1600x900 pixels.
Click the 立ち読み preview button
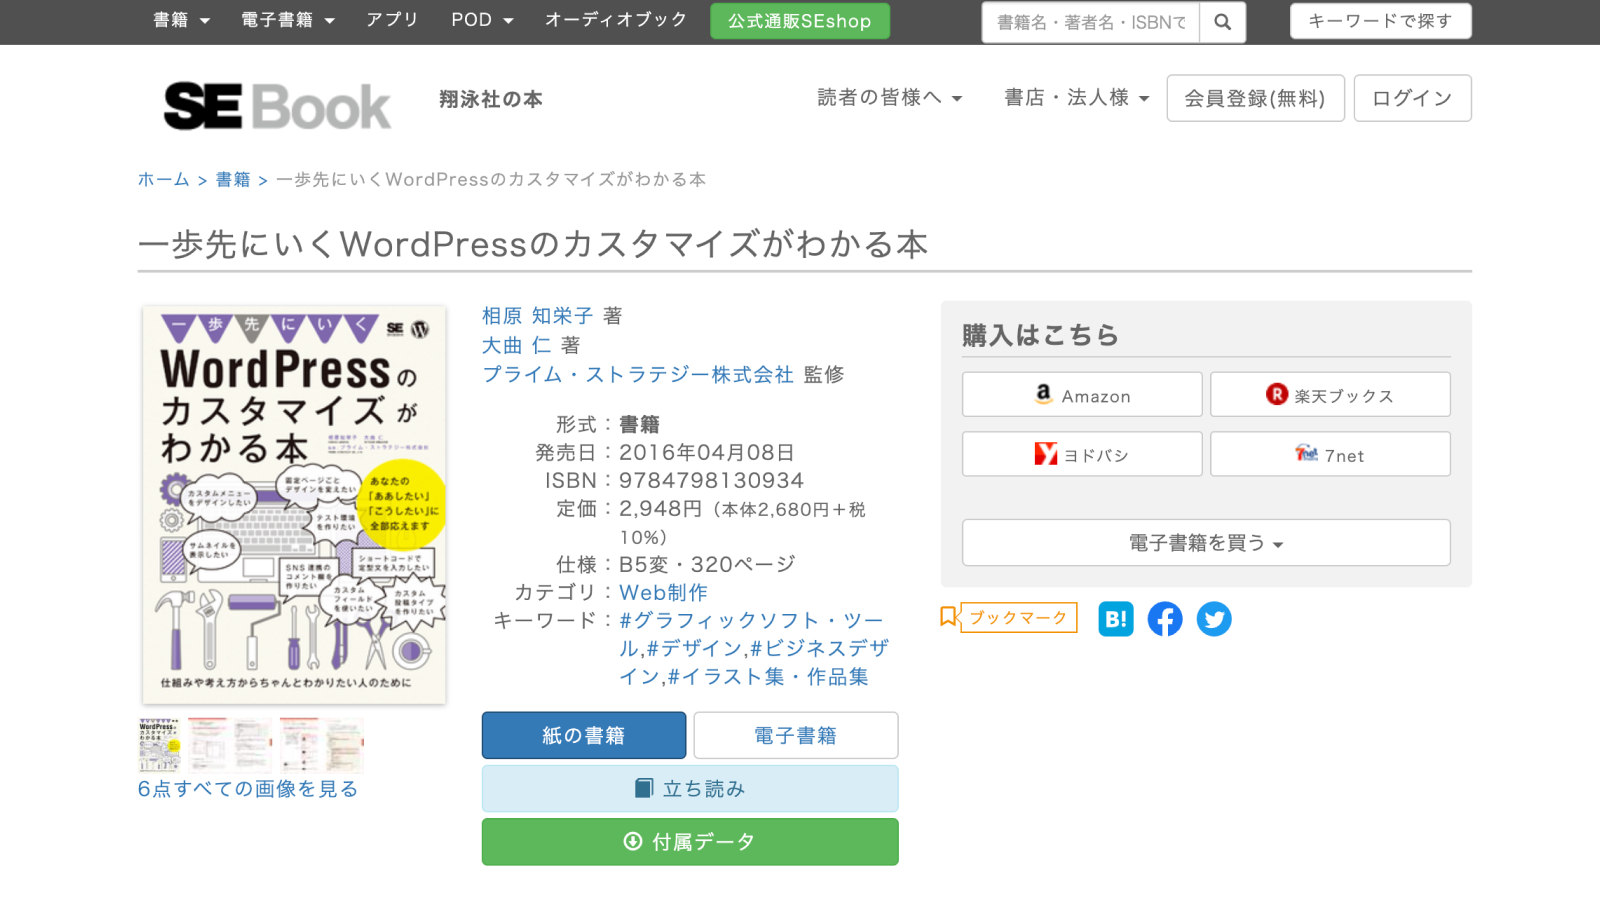690,789
